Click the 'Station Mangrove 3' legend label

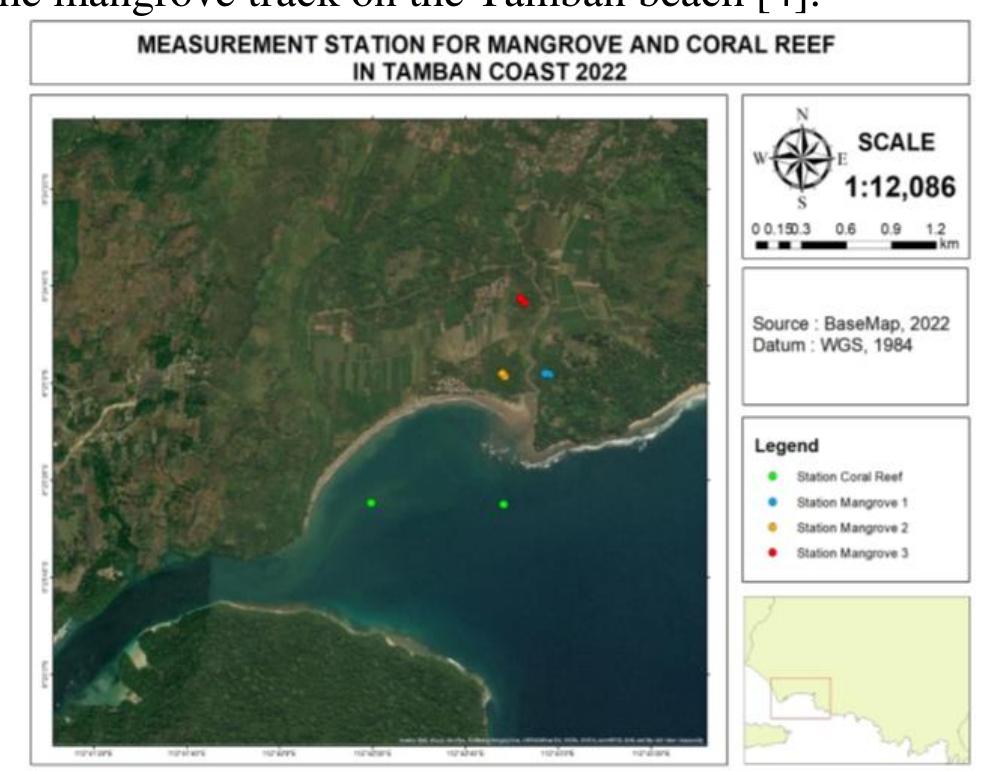pyautogui.click(x=852, y=553)
